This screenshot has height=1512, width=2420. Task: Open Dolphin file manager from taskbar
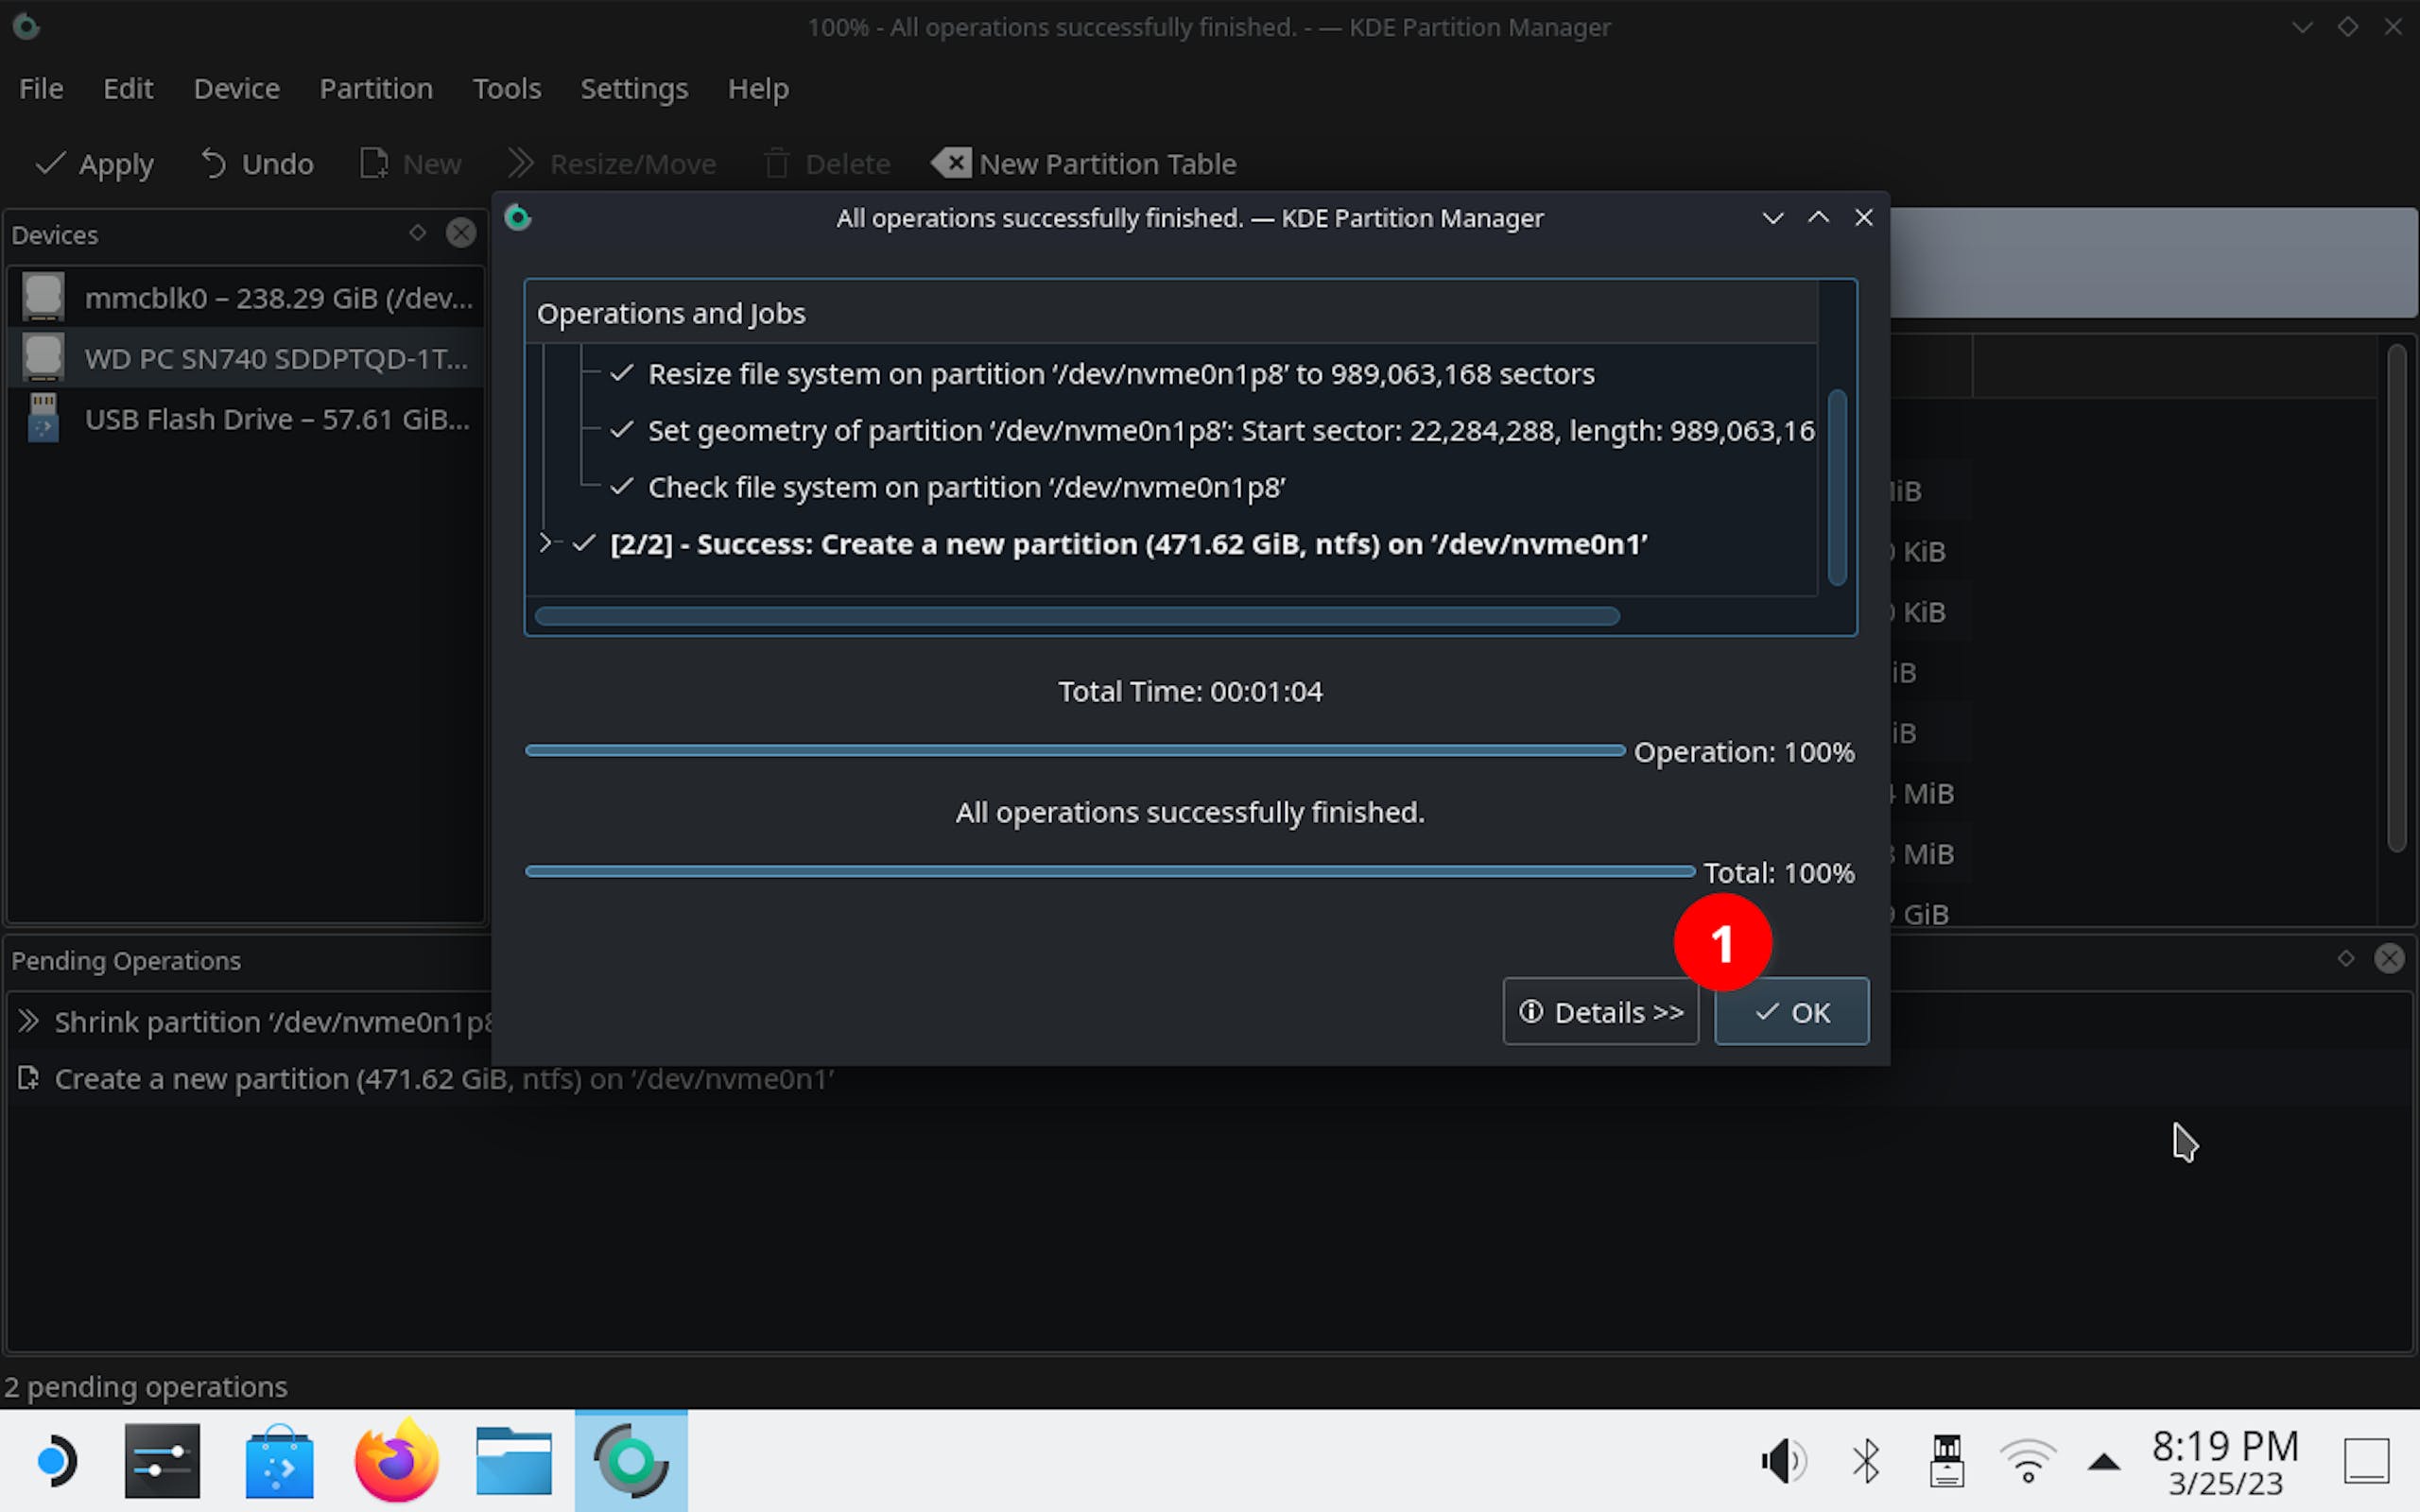pos(514,1461)
